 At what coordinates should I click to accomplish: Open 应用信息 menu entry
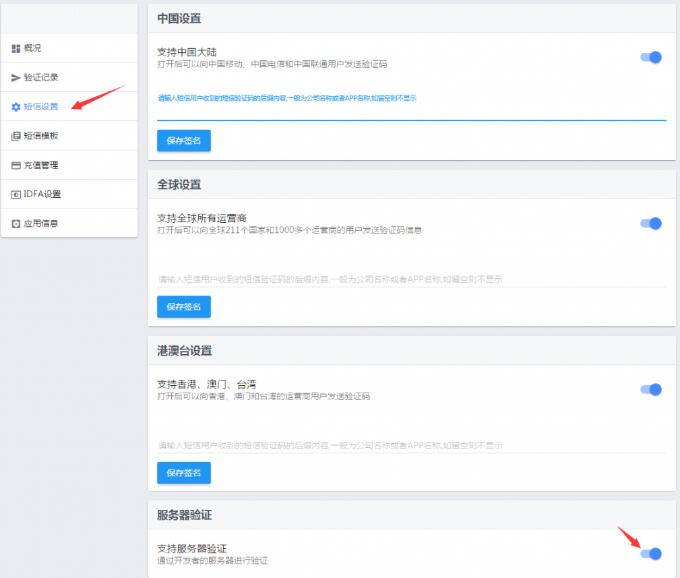(69, 223)
